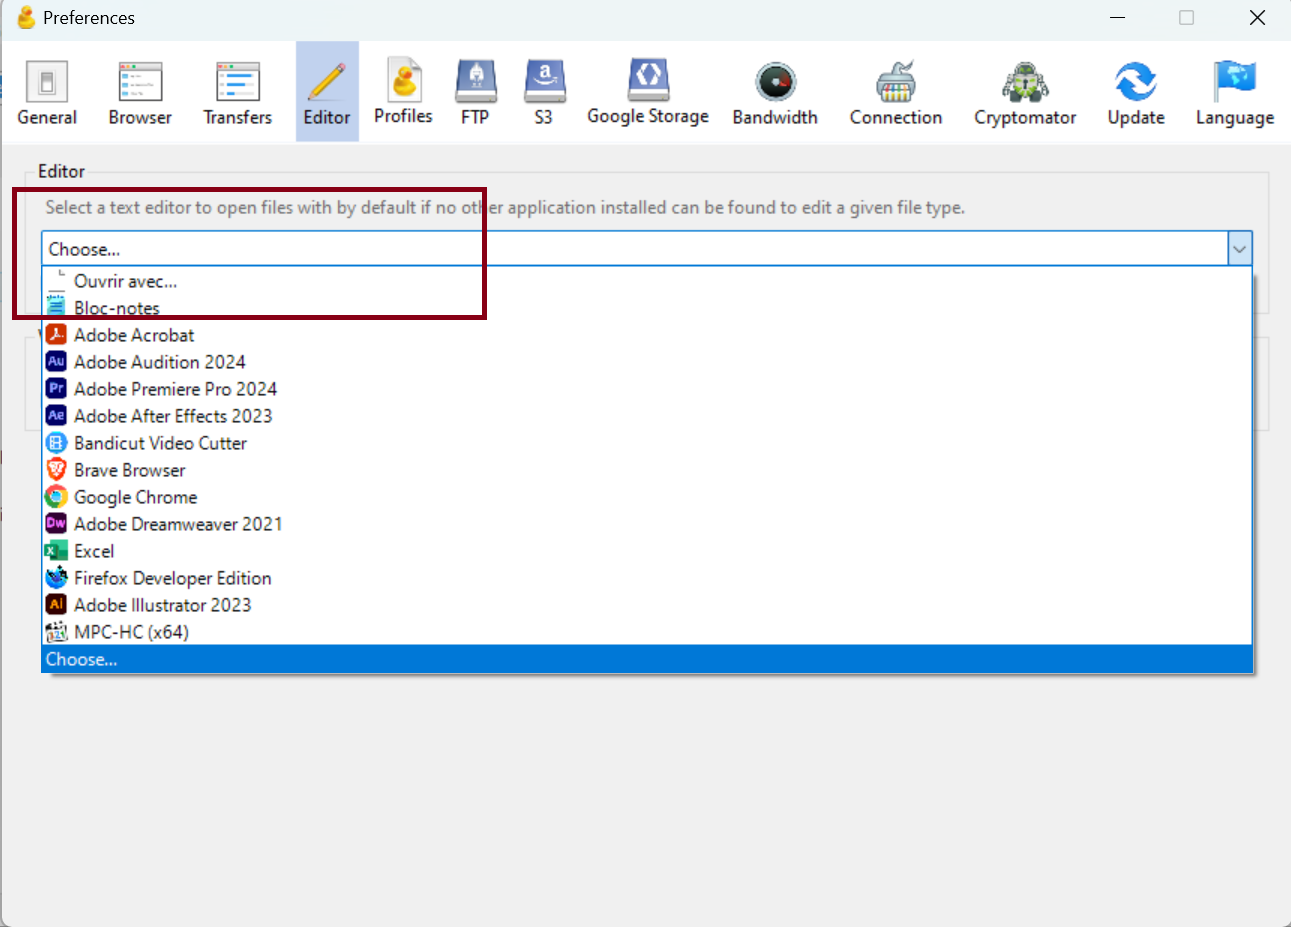
Task: Choose Brave Browser as the editor
Action: 647,470
